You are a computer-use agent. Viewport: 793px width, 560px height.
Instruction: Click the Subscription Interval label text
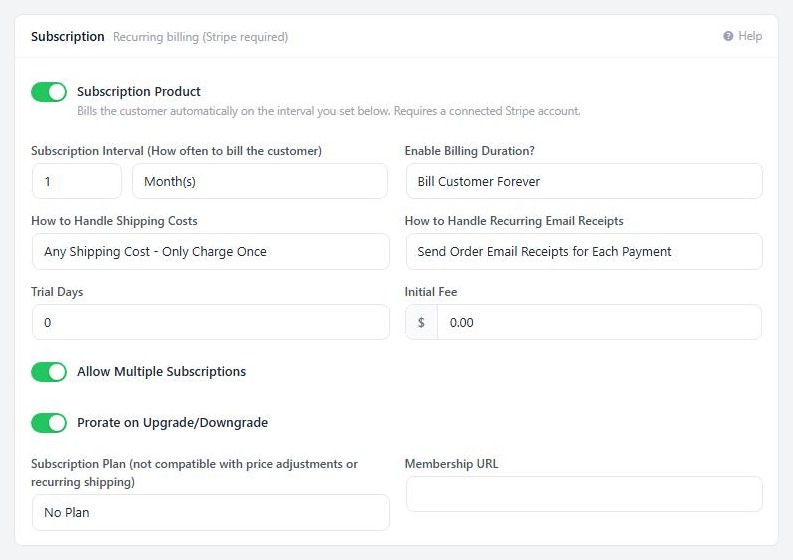pyautogui.click(x=177, y=151)
